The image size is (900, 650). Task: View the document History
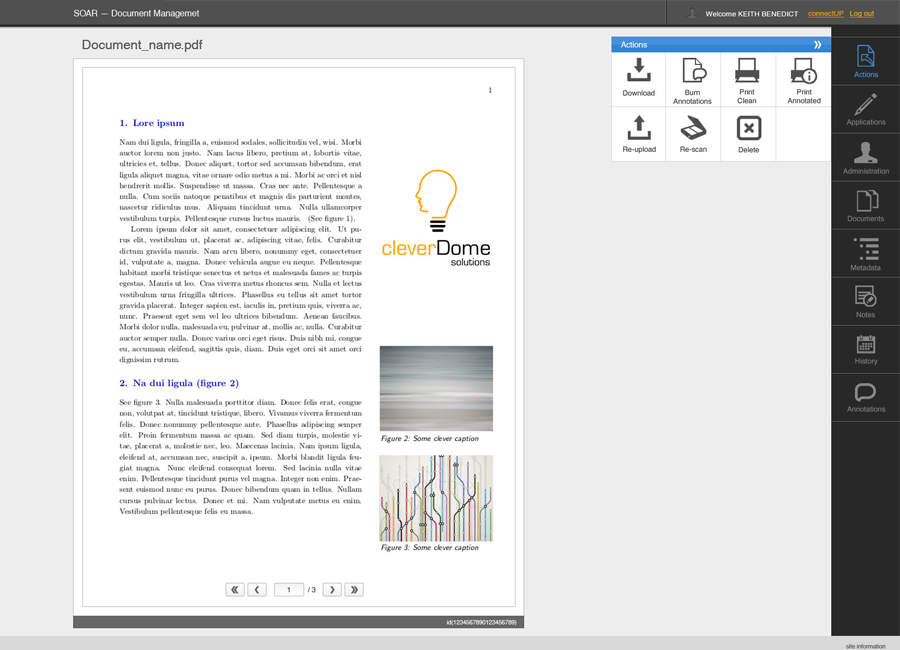pyautogui.click(x=865, y=348)
